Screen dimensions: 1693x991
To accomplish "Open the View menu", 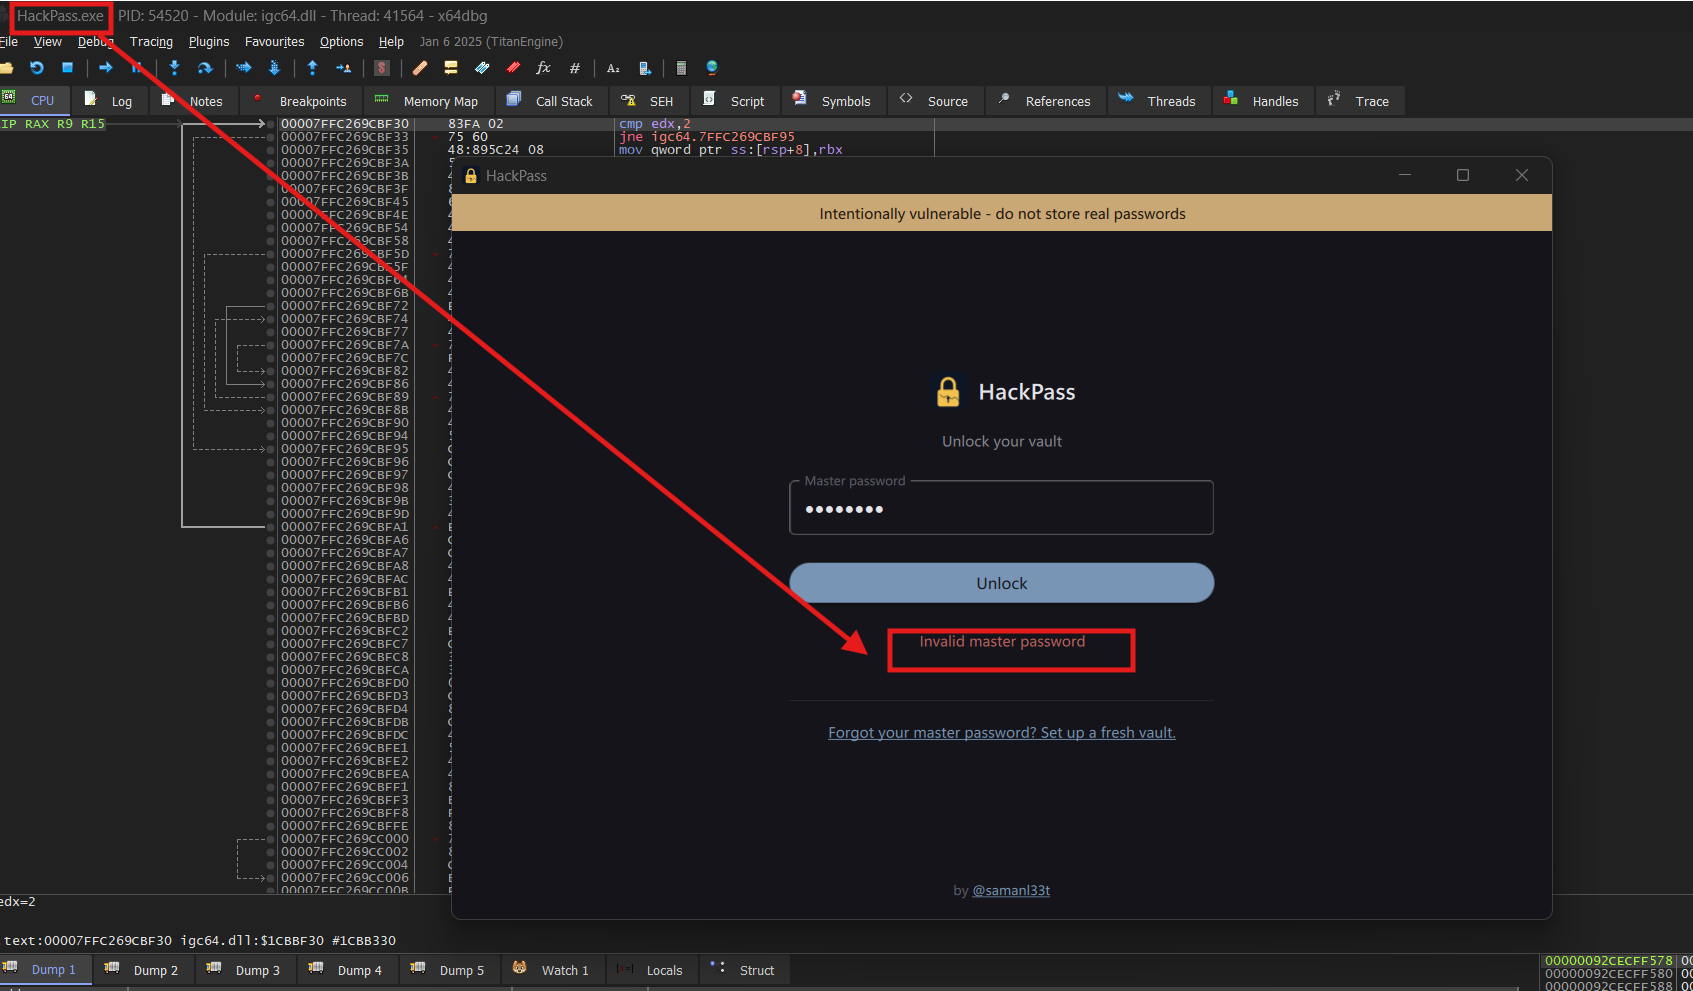I will [x=48, y=42].
